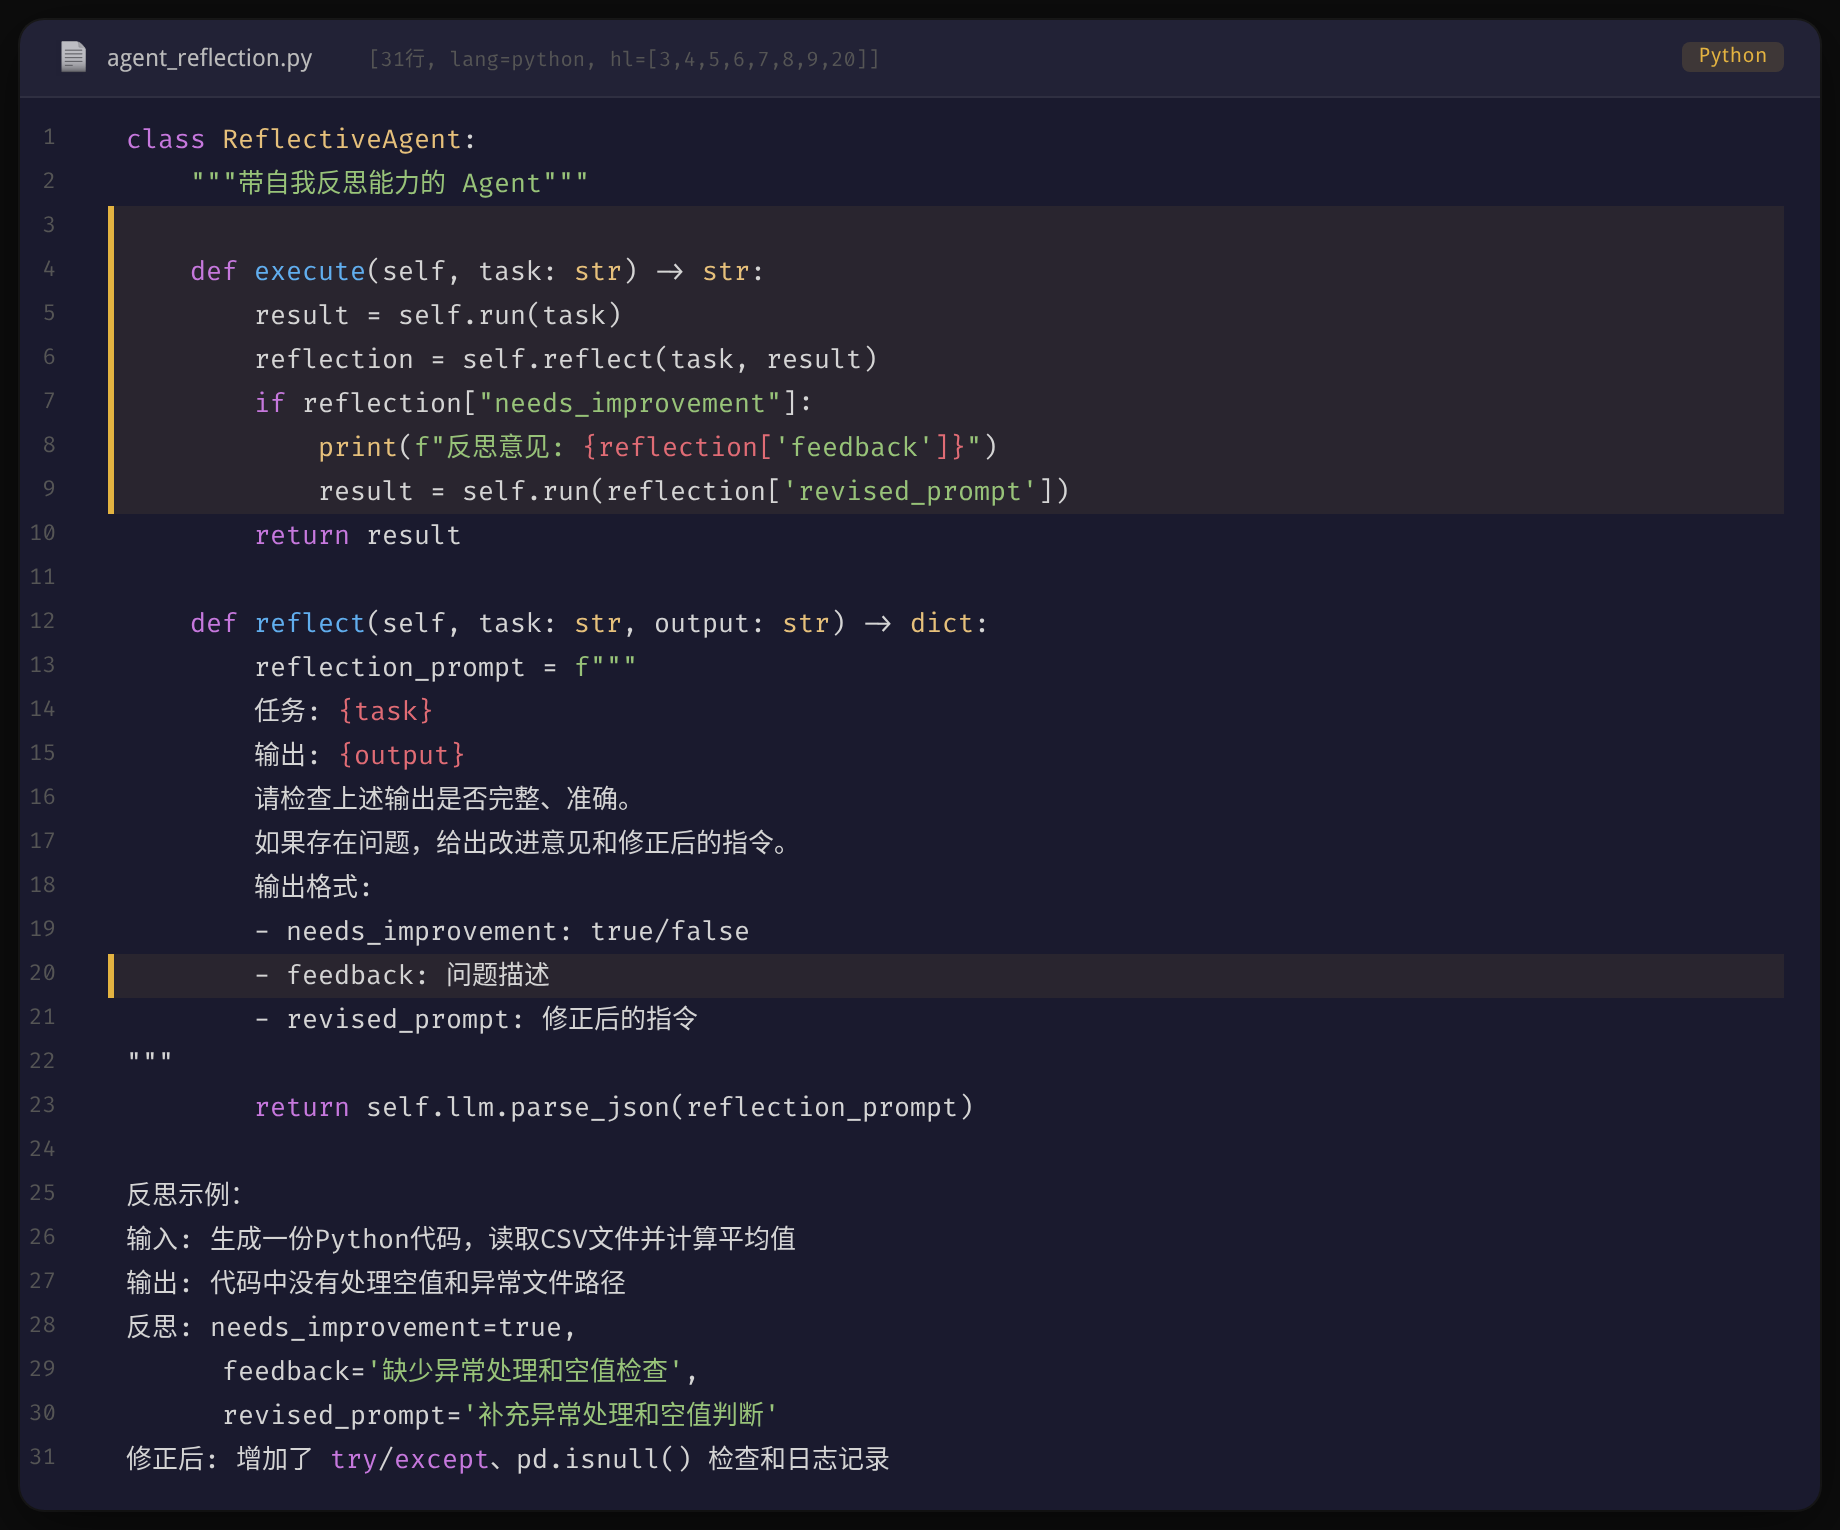Screen dimensions: 1840x1530
Task: Click line "请检查上述输出是否完整、准确。"
Action: point(443,799)
